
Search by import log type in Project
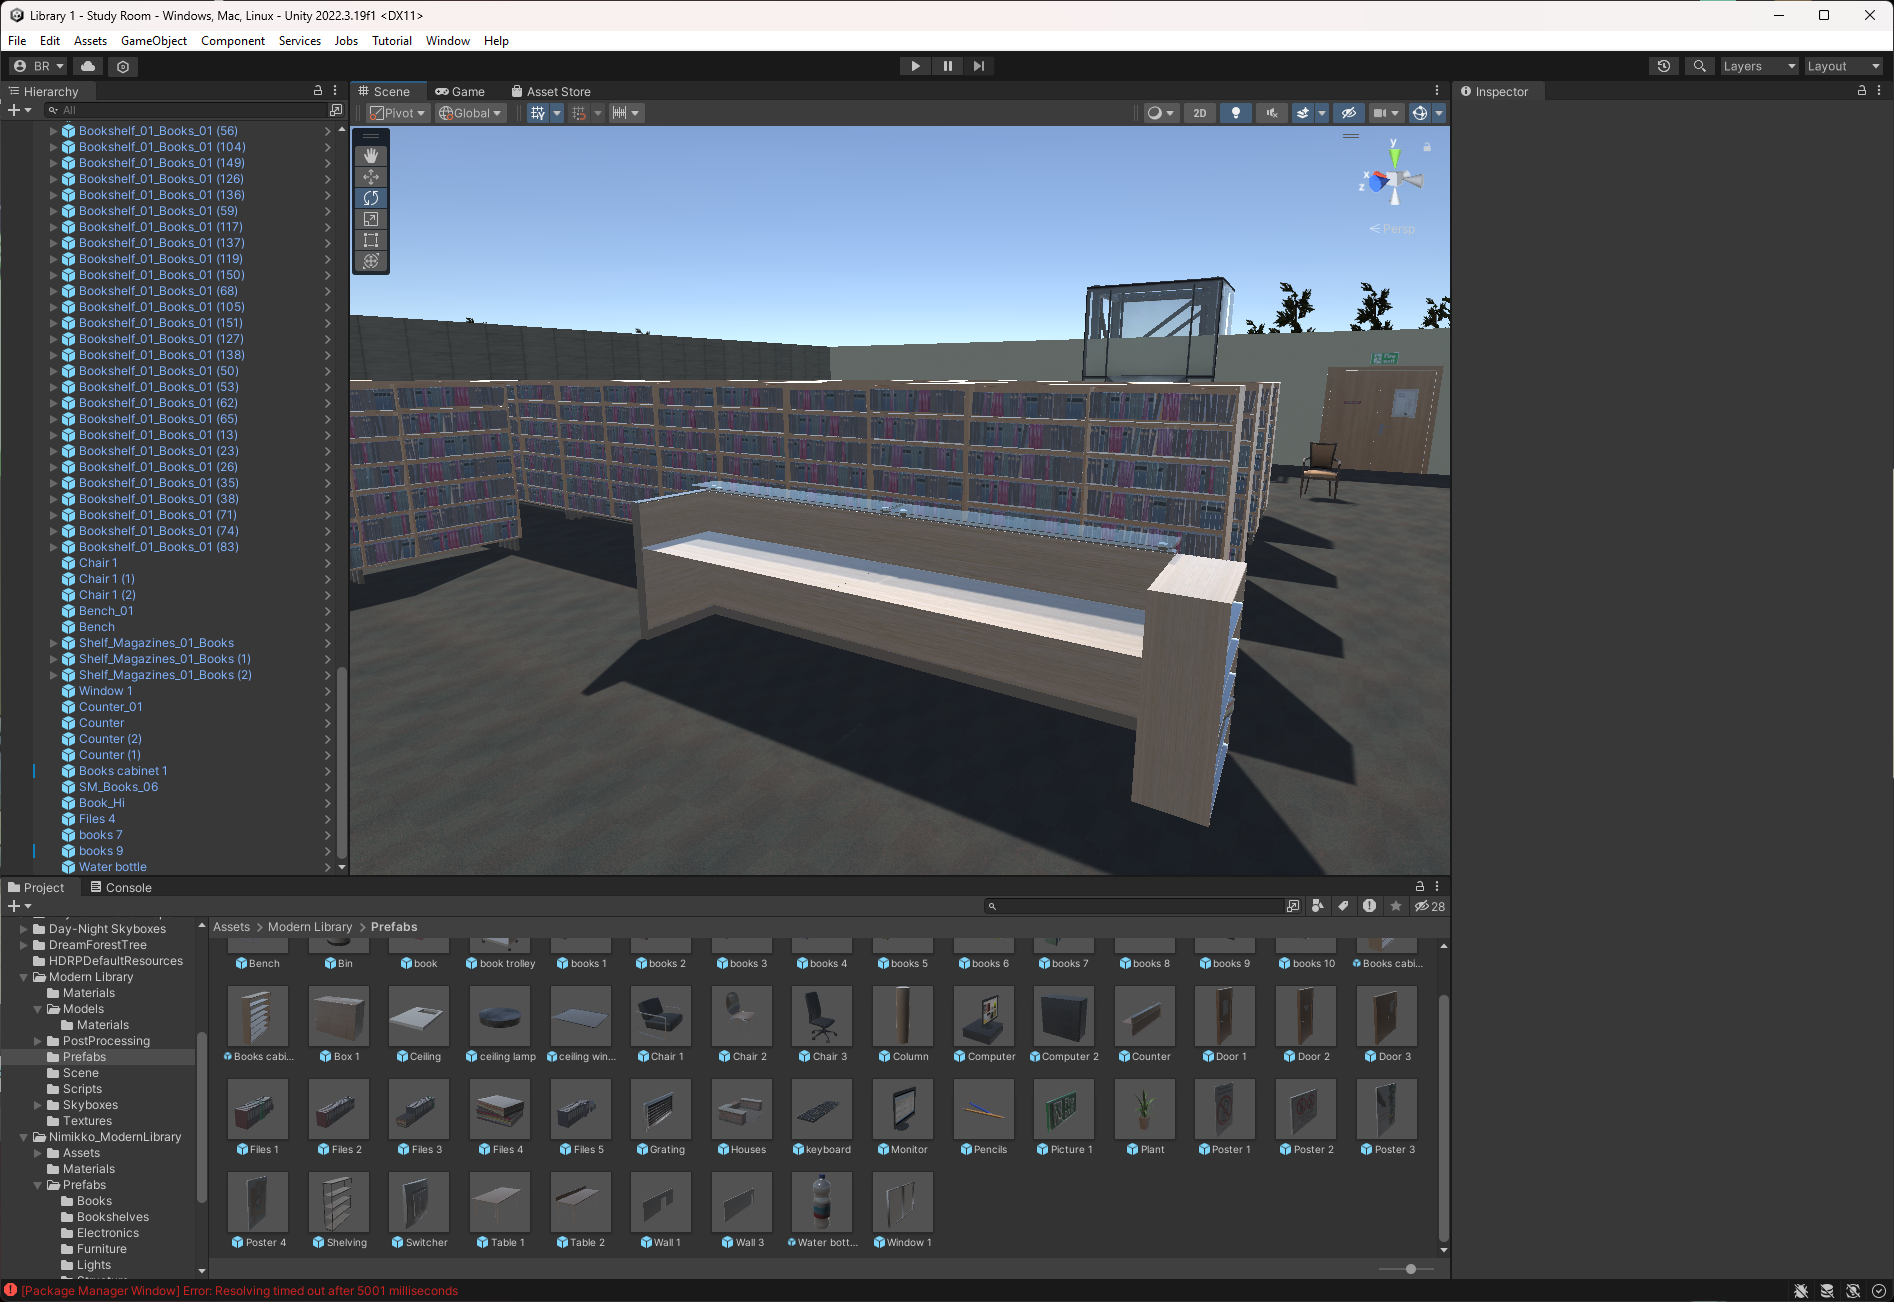click(x=1369, y=906)
